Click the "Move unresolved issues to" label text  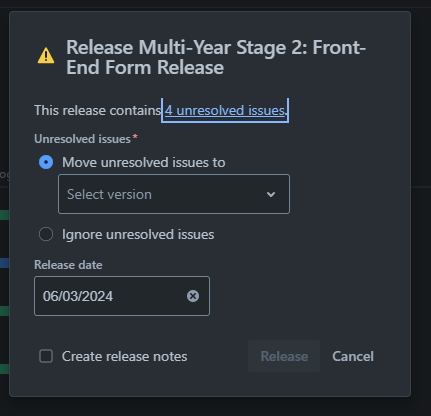[x=144, y=162]
